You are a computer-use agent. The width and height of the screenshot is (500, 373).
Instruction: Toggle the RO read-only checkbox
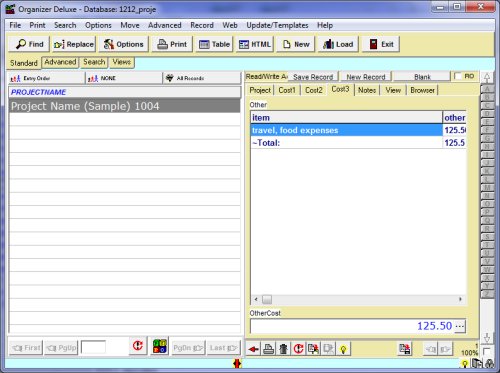pos(458,76)
